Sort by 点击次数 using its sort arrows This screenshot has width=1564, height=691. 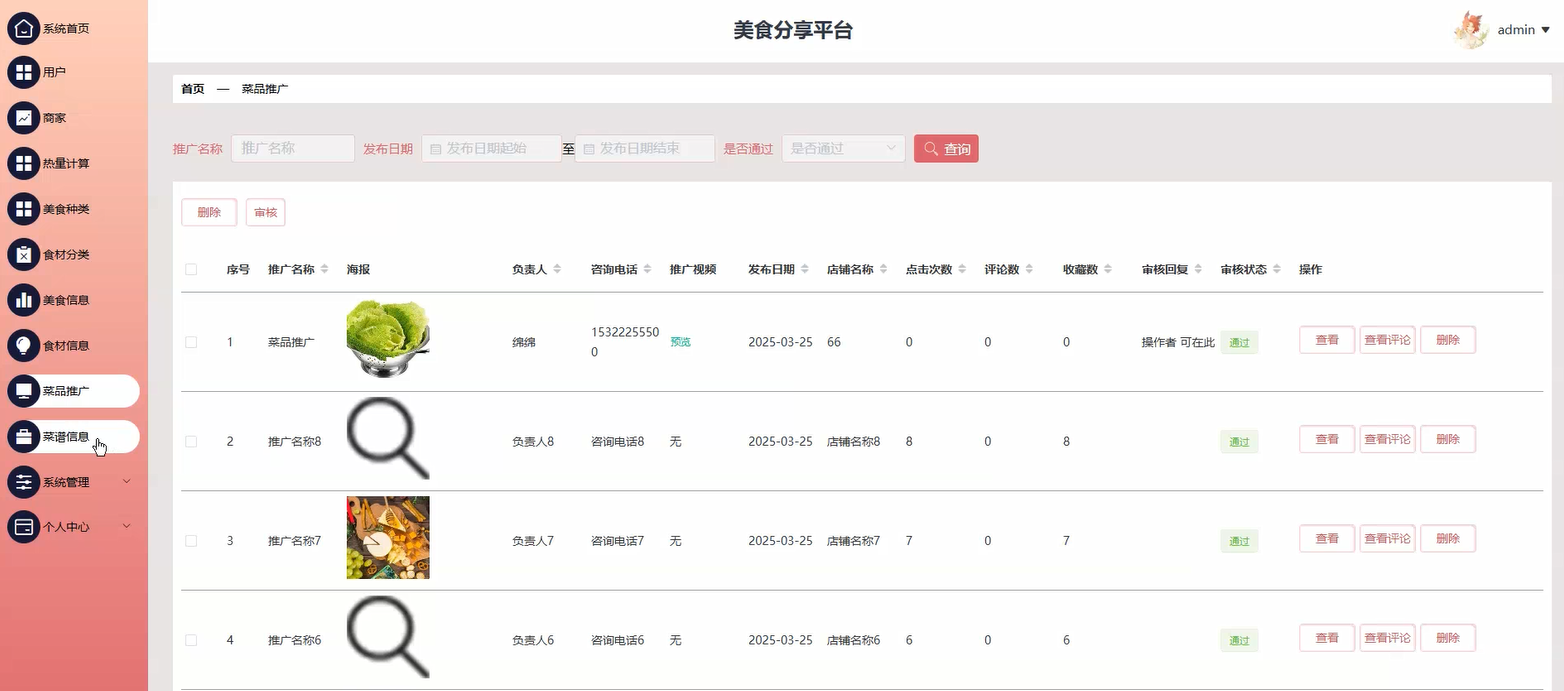pyautogui.click(x=961, y=269)
